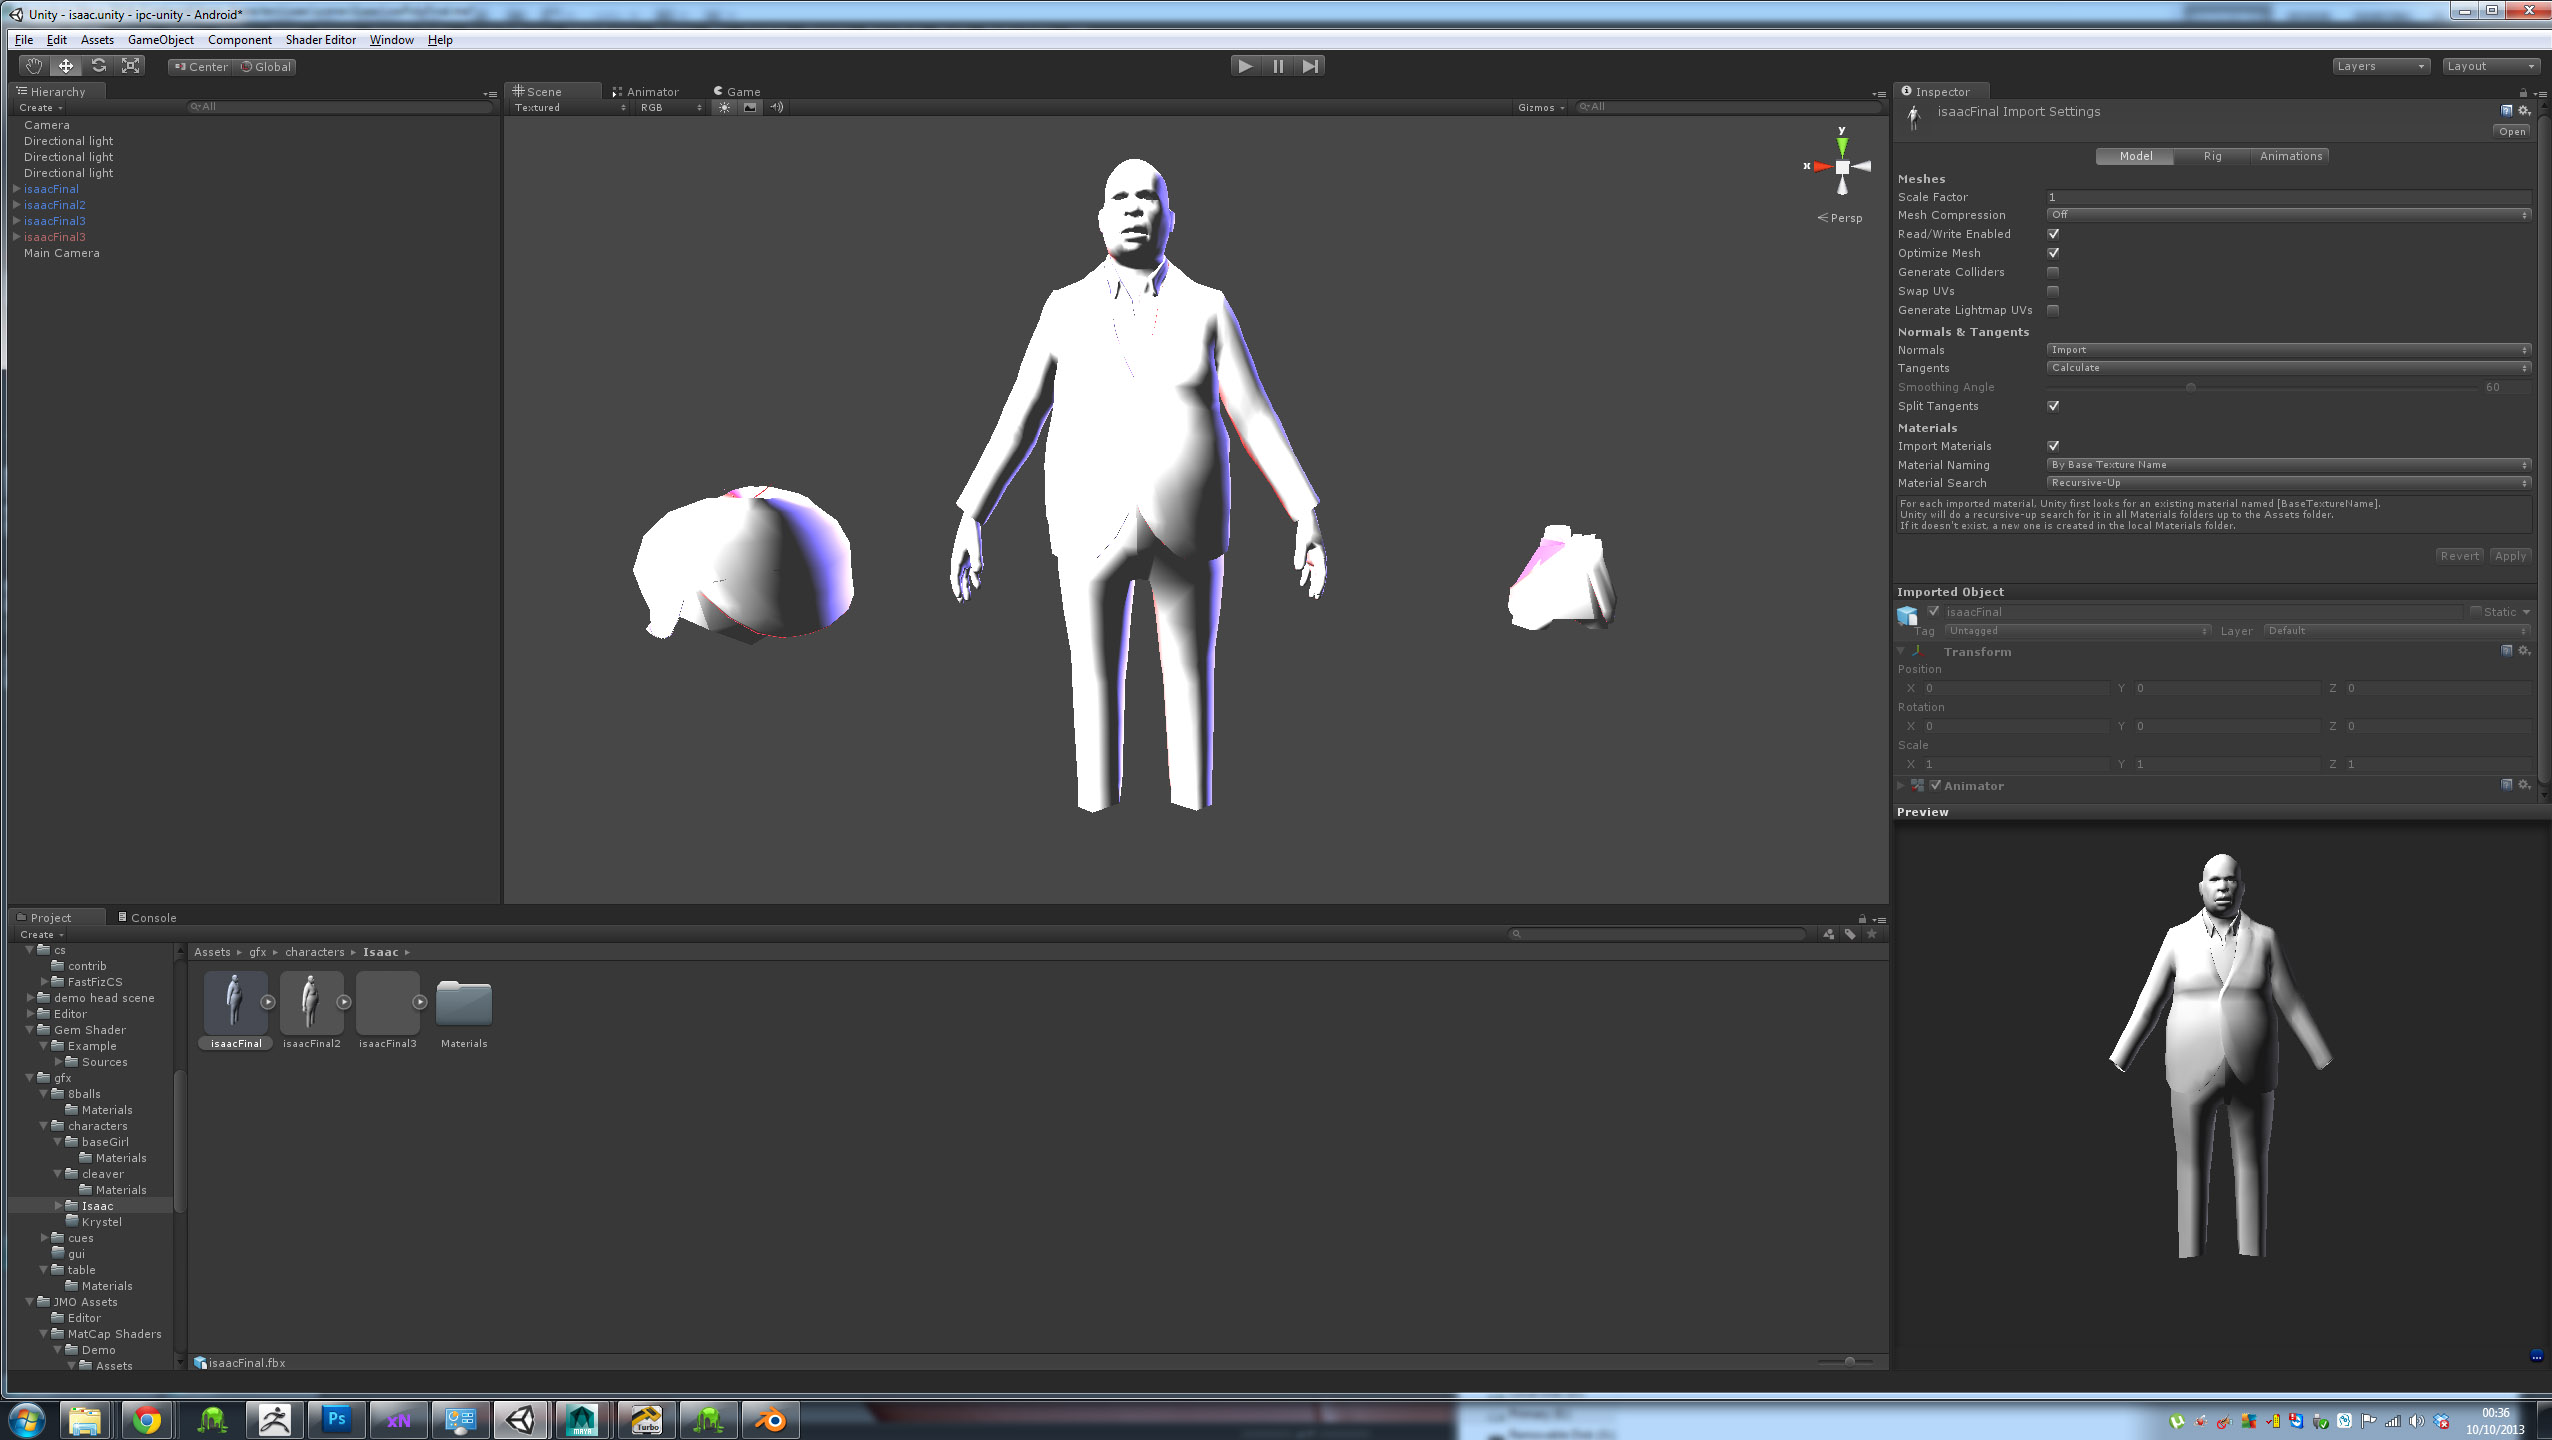Toggle scene view lighting icon
Screen dimensions: 2552x1440
tap(724, 107)
